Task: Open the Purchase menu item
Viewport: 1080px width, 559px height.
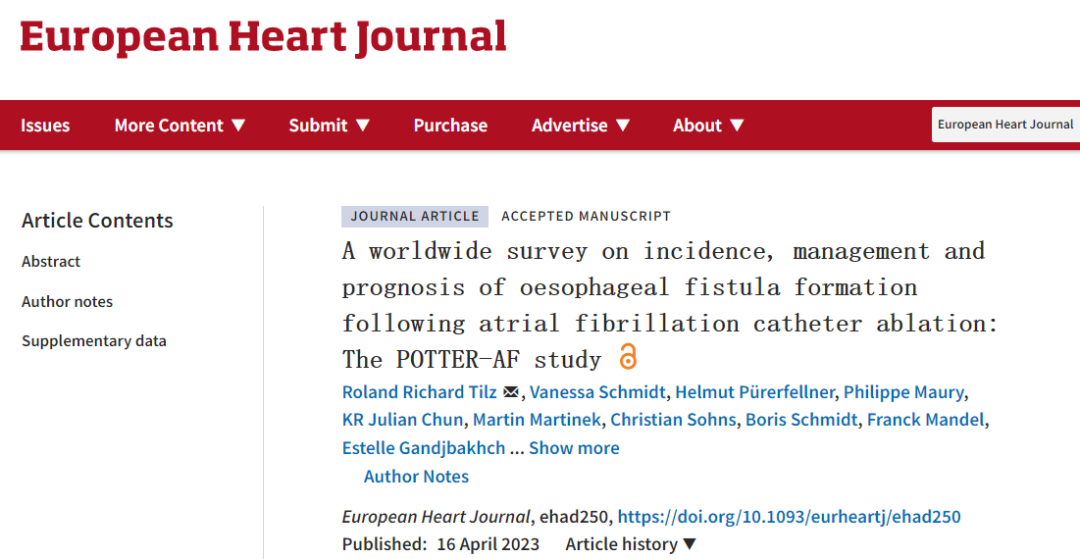Action: point(450,125)
